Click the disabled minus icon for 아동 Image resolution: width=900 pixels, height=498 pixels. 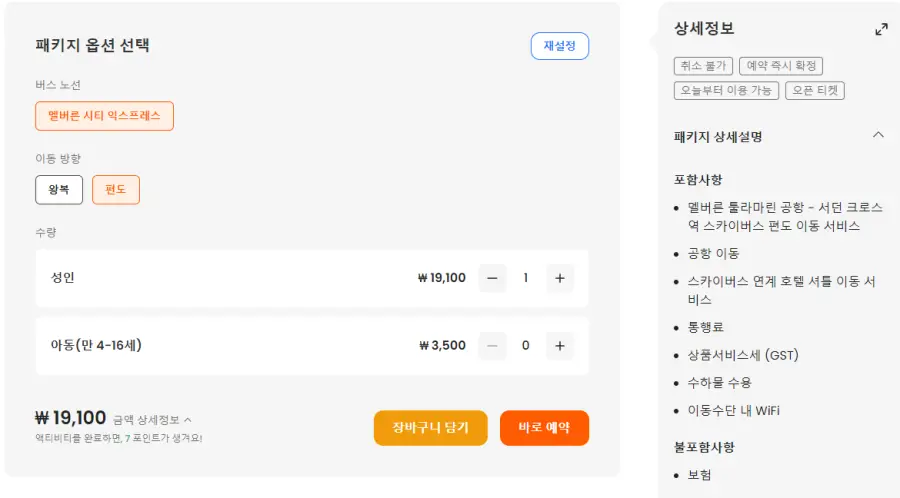click(x=492, y=346)
